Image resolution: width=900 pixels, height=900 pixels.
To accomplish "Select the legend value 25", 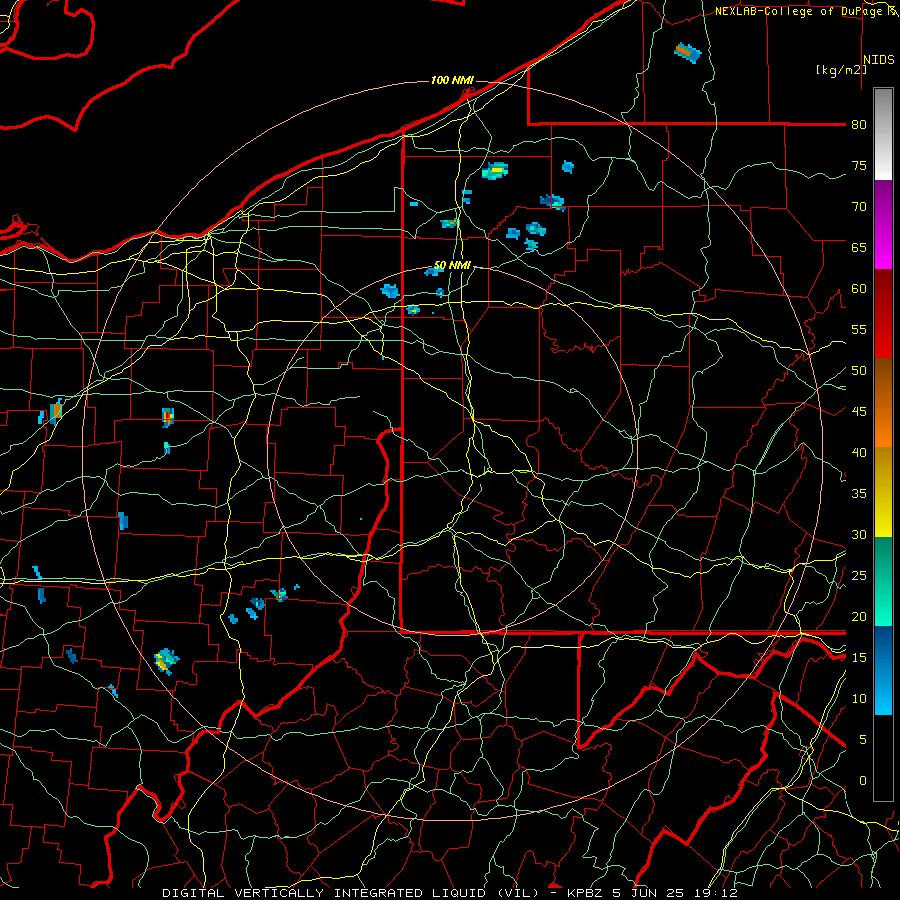I will coord(859,576).
